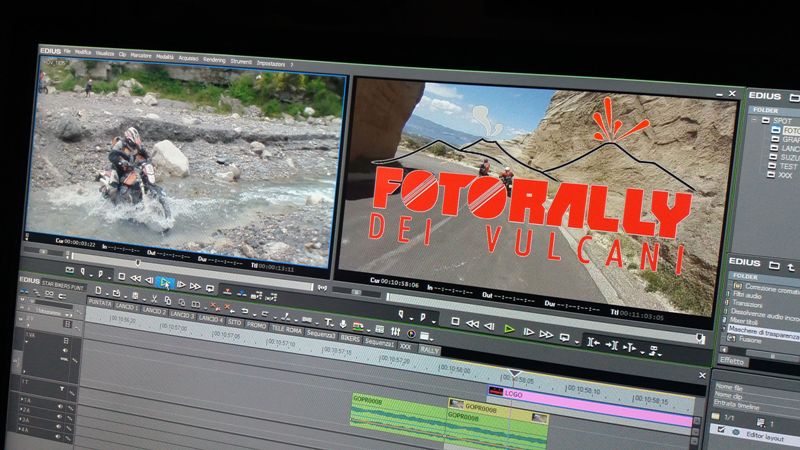Click the folder icon in Effect palette header
800x450 pixels.
[x=774, y=265]
